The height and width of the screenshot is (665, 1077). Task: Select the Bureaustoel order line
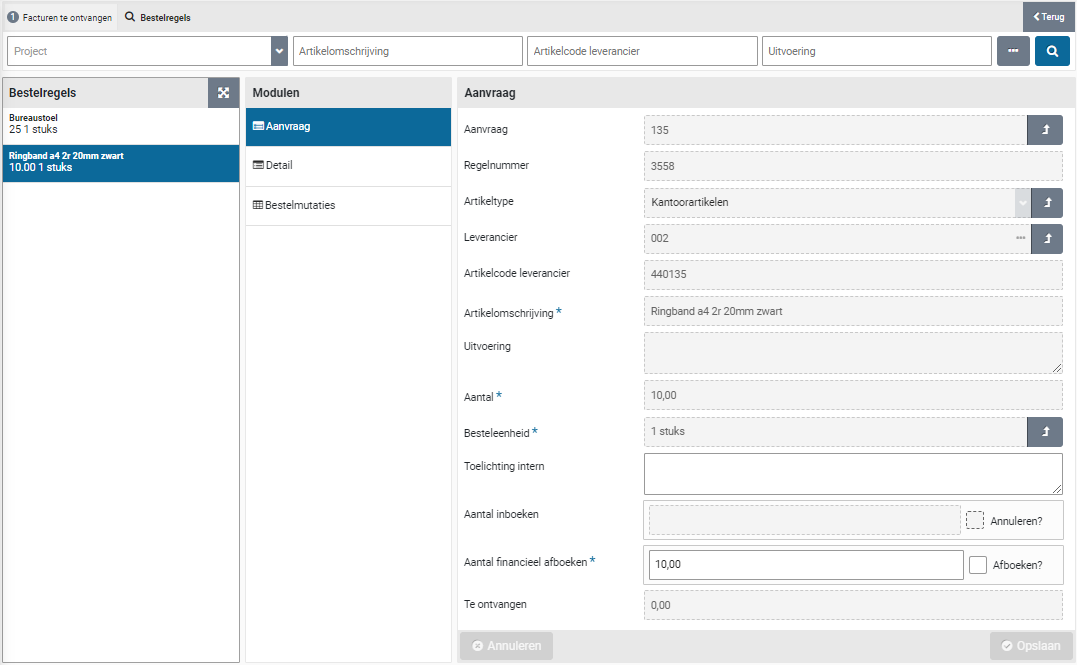[x=120, y=124]
